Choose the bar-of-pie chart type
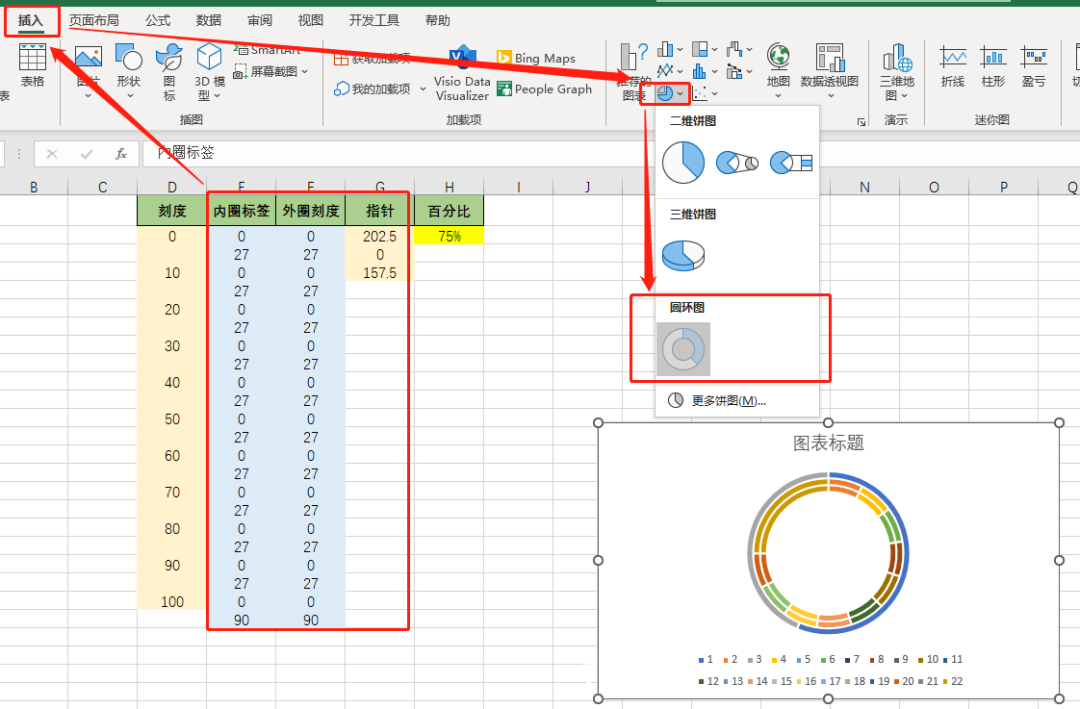The image size is (1080, 709). pyautogui.click(x=791, y=162)
